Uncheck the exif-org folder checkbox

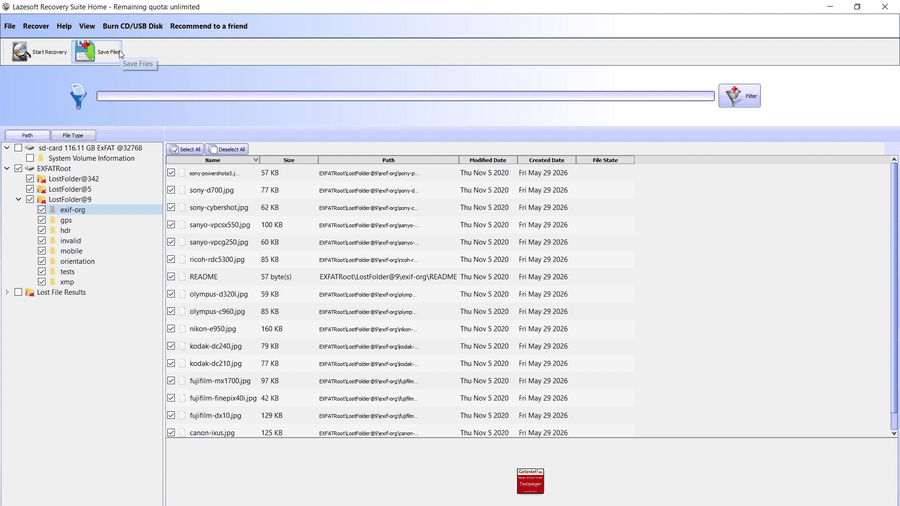(42, 210)
